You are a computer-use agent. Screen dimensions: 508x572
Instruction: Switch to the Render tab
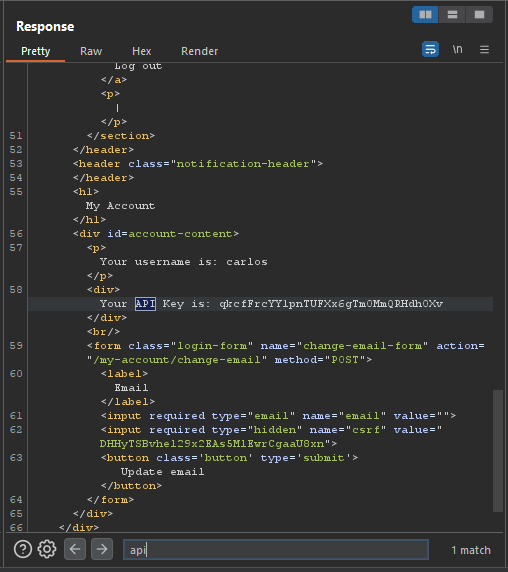pyautogui.click(x=199, y=51)
